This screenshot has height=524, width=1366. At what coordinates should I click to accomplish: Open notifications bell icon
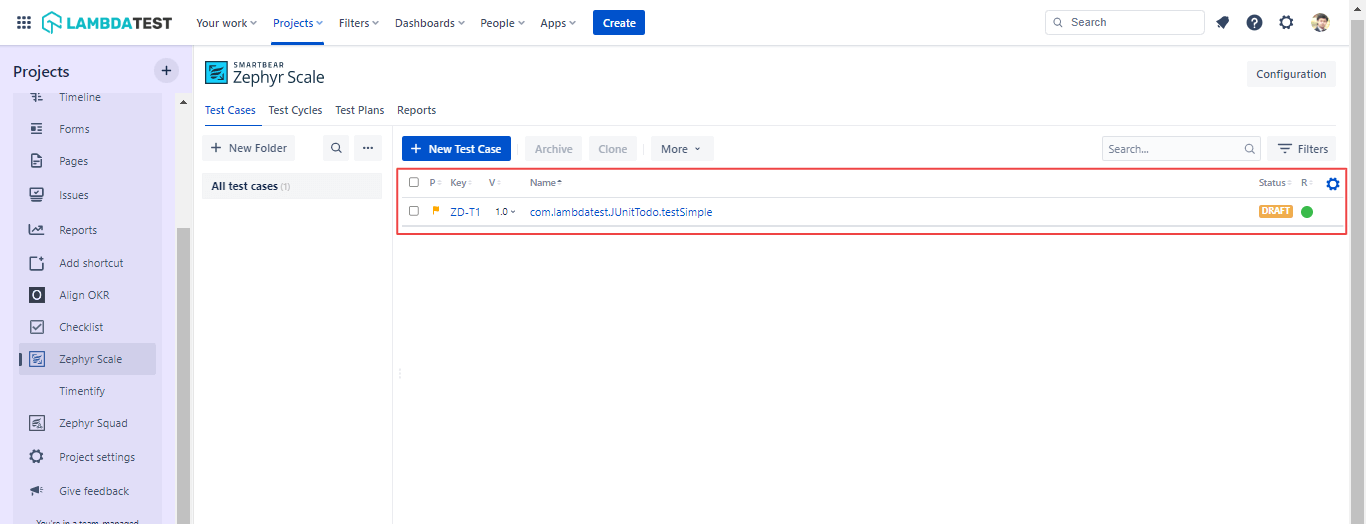click(1222, 22)
